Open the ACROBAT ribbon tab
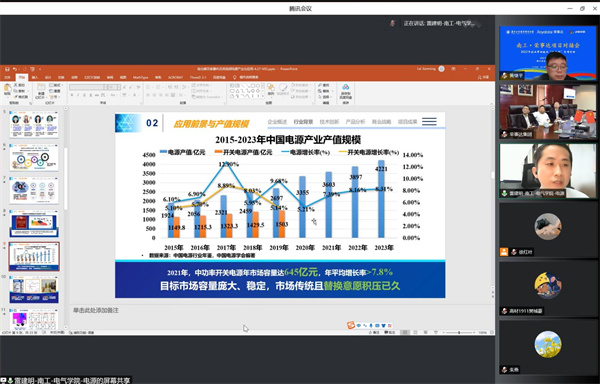 coord(175,77)
